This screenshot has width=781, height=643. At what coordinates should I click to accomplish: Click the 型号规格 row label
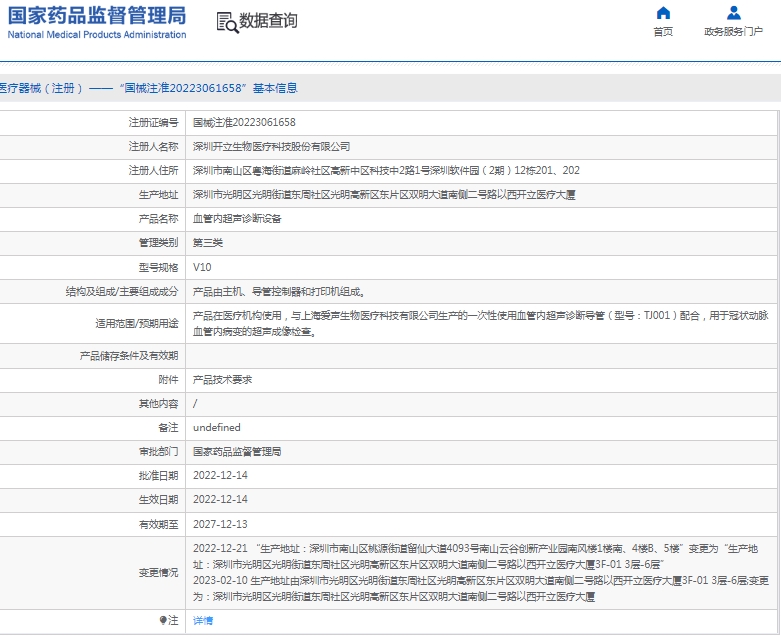click(158, 267)
